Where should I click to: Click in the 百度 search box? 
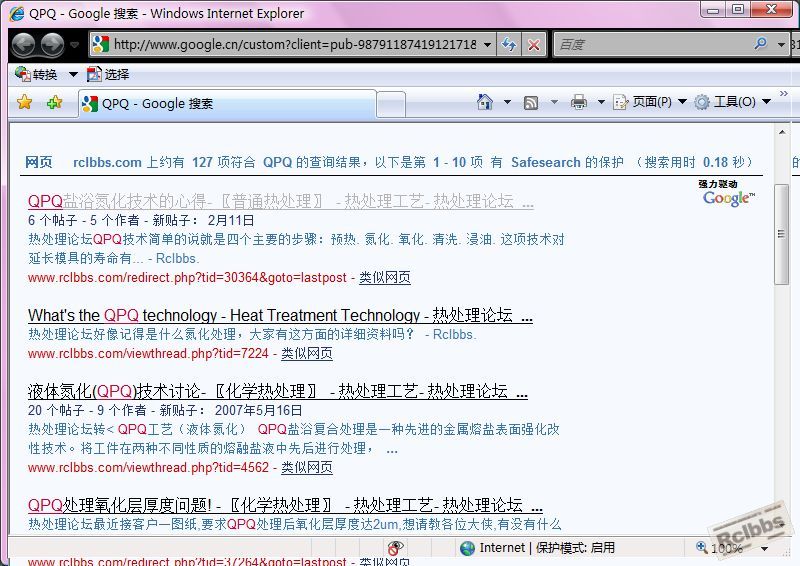(x=653, y=44)
